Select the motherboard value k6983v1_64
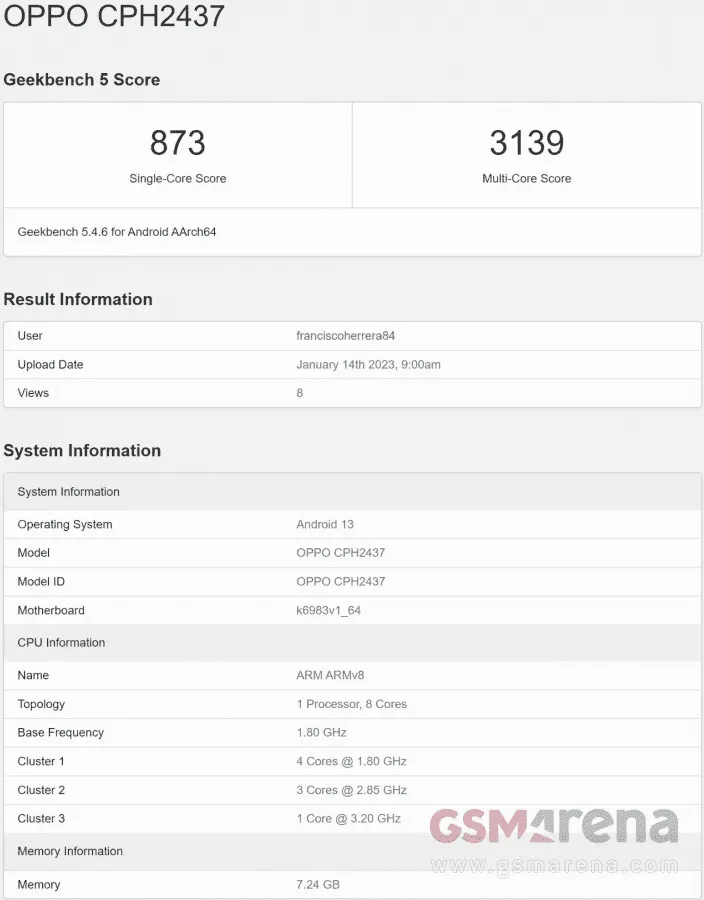Screen dimensions: 704x900 (328, 610)
